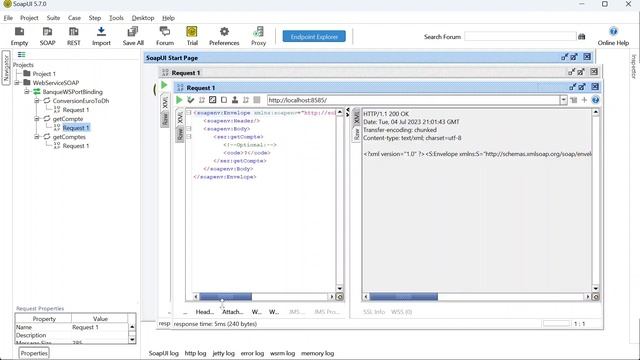Open the Help menu
Screen dimensions: 640x360
(168, 18)
